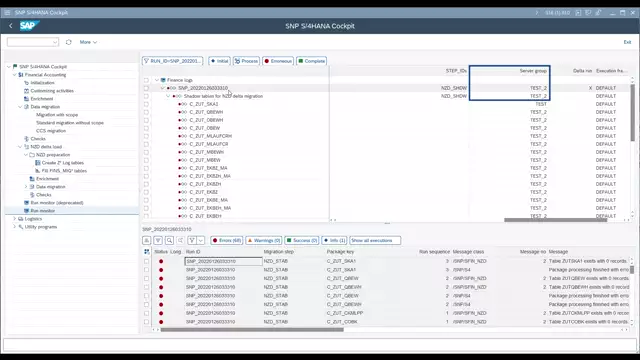Click the RUN_ID=SNP_202201... filter button
The width and height of the screenshot is (640, 360).
(x=172, y=61)
